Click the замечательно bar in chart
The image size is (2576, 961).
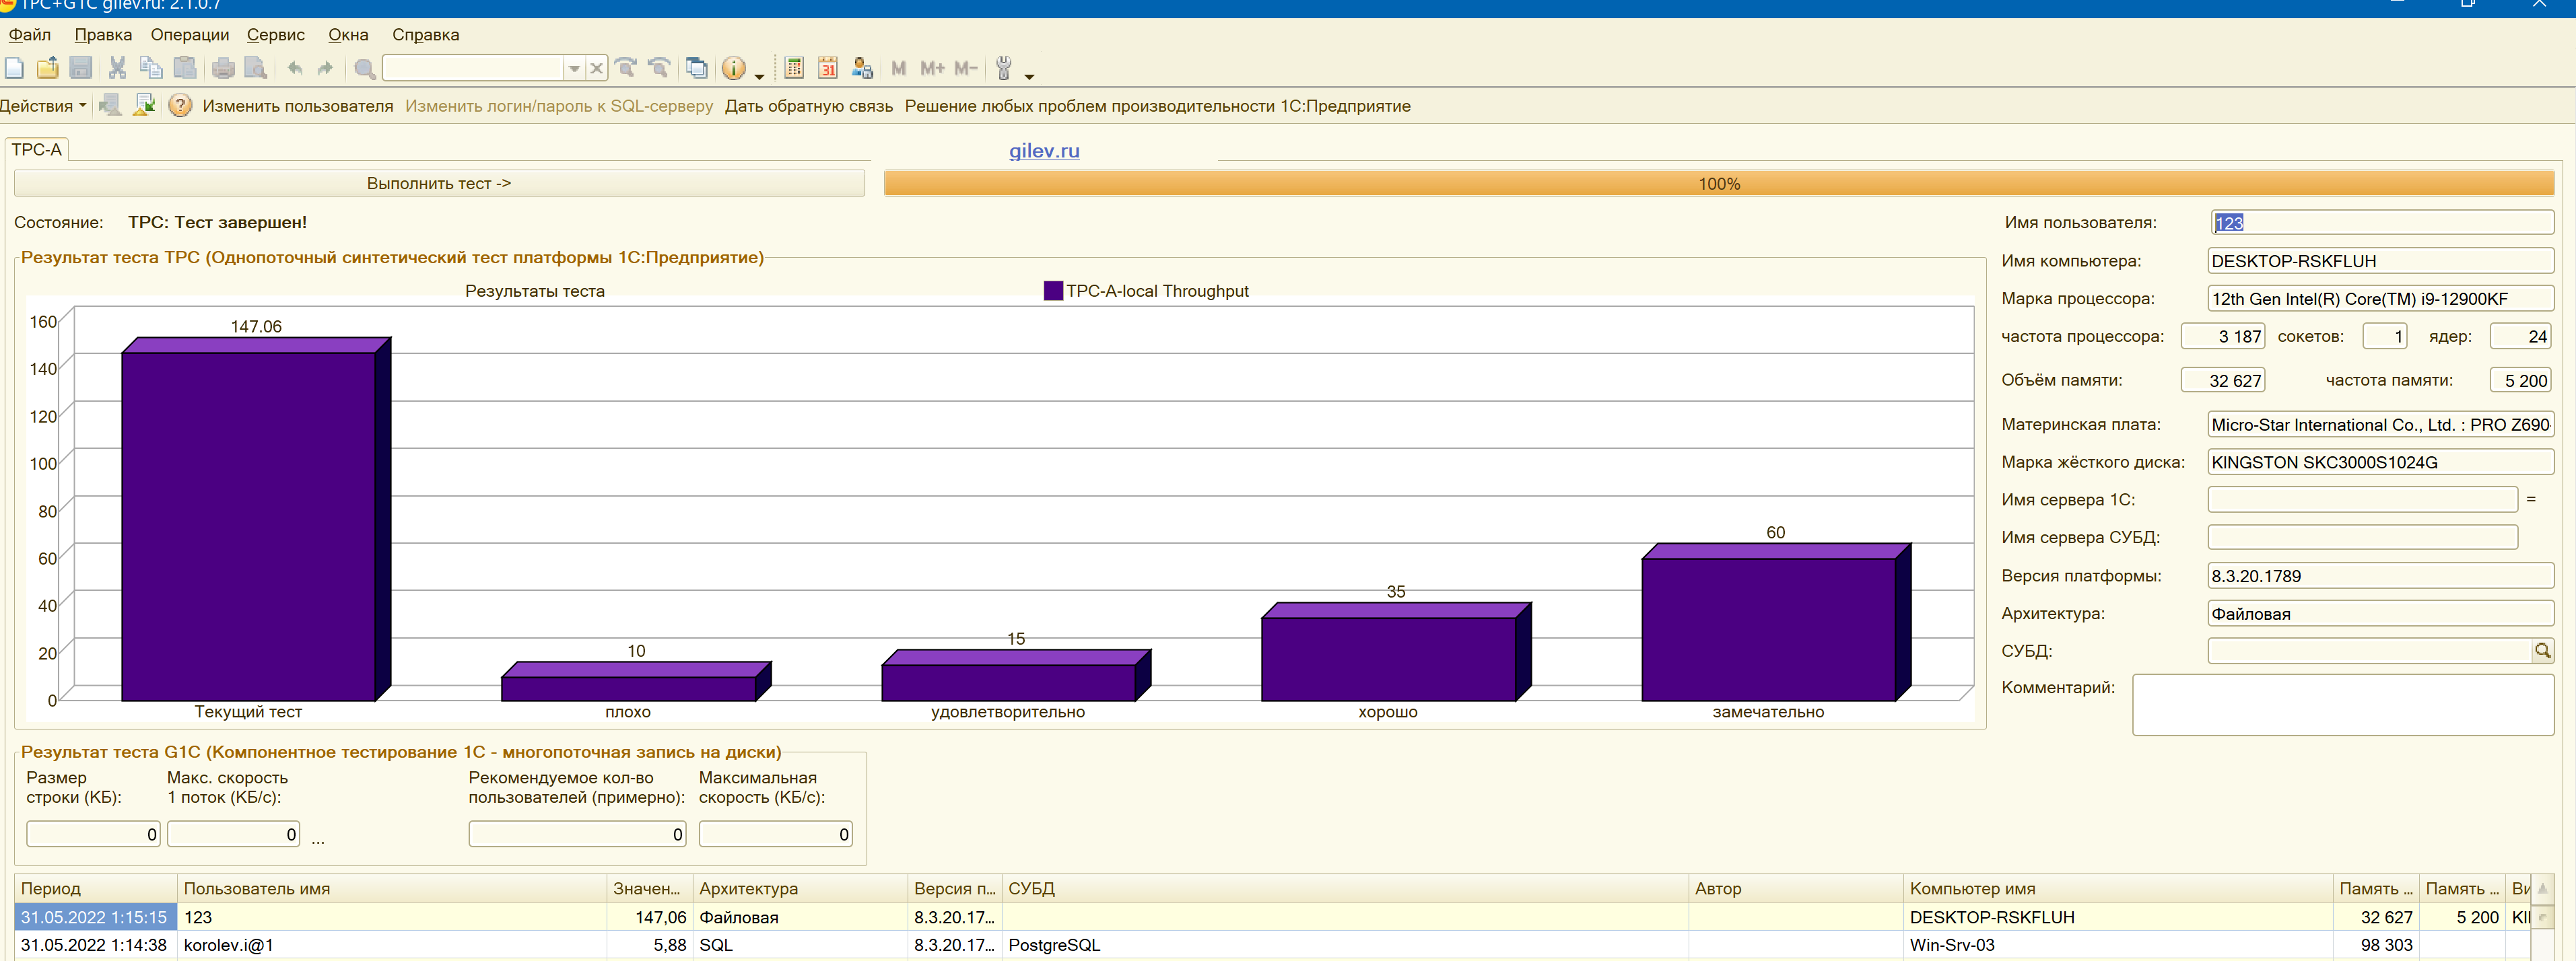point(1775,622)
